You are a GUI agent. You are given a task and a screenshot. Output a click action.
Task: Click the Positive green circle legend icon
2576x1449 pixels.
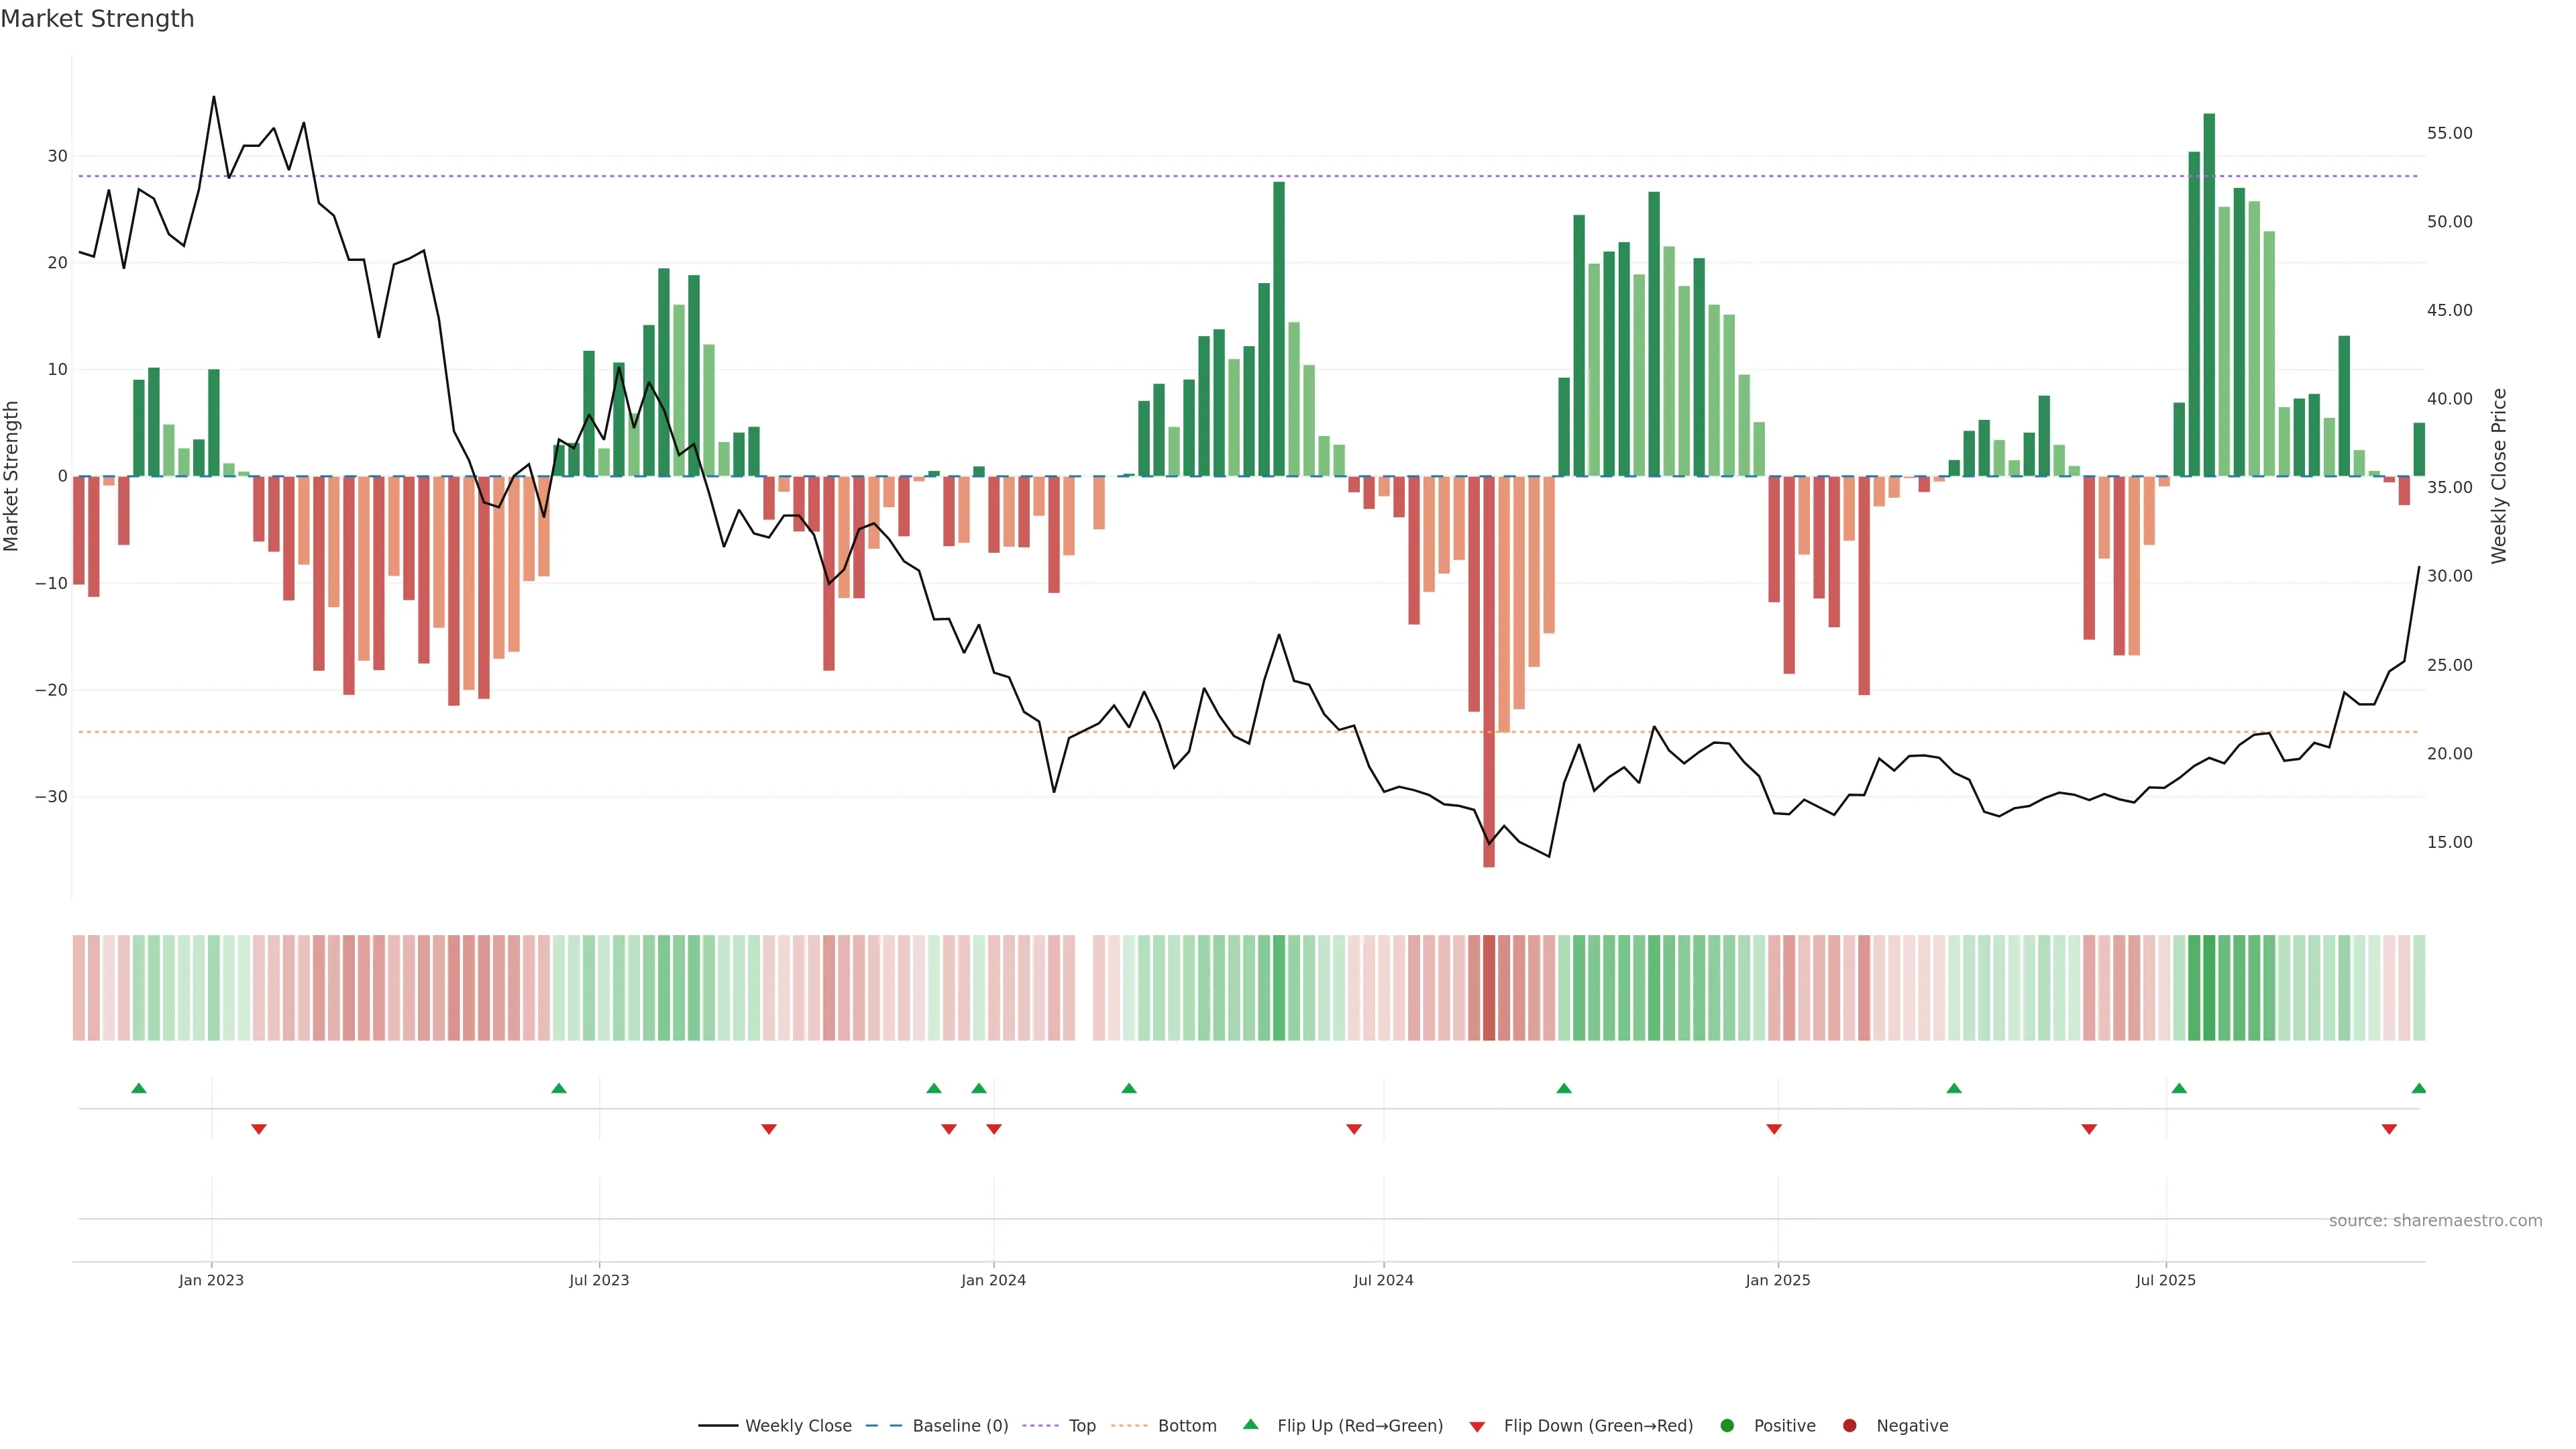pyautogui.click(x=1727, y=1425)
